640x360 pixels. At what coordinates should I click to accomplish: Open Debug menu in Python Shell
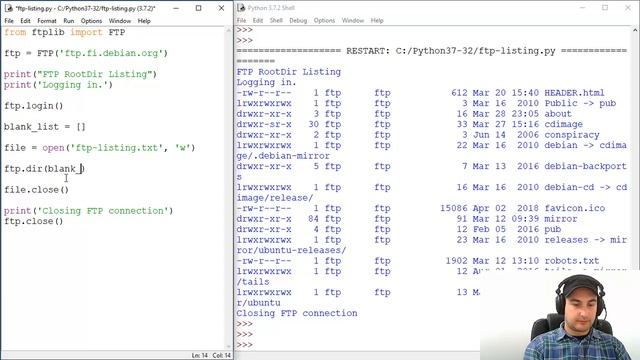[298, 20]
